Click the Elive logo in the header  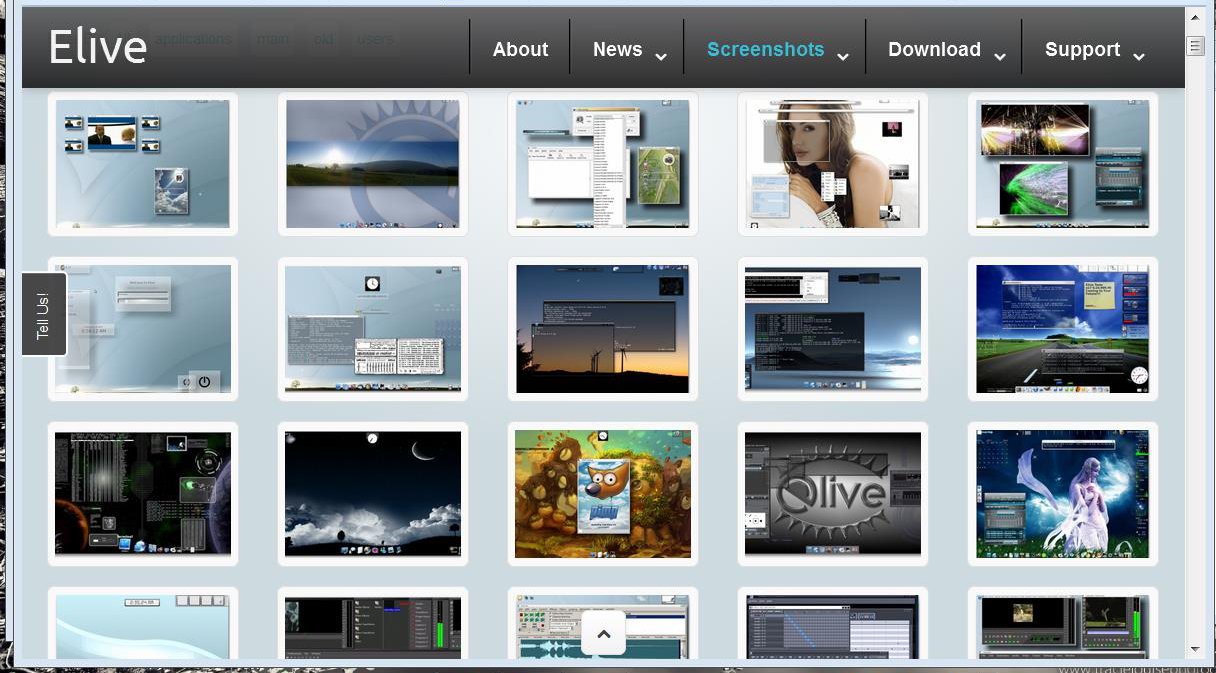point(98,47)
